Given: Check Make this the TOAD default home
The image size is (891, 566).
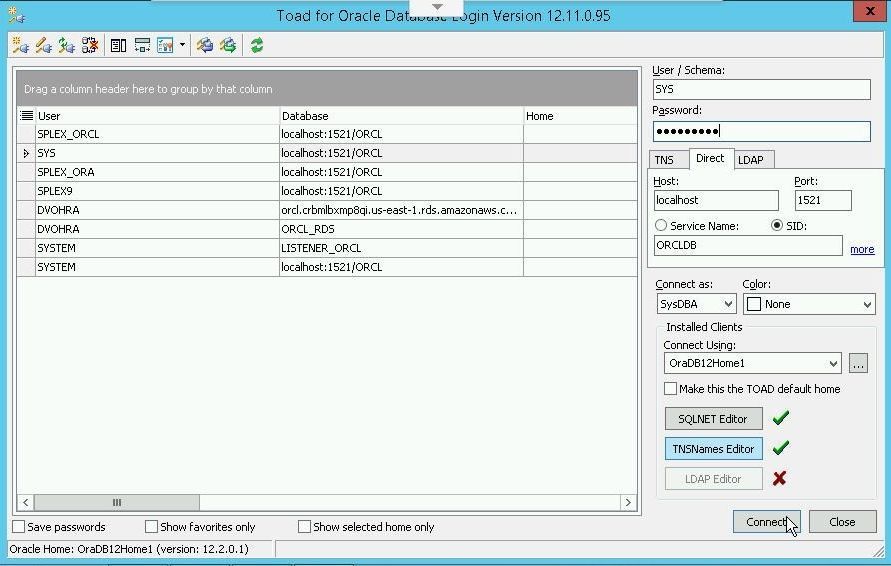Looking at the screenshot, I should click(671, 389).
